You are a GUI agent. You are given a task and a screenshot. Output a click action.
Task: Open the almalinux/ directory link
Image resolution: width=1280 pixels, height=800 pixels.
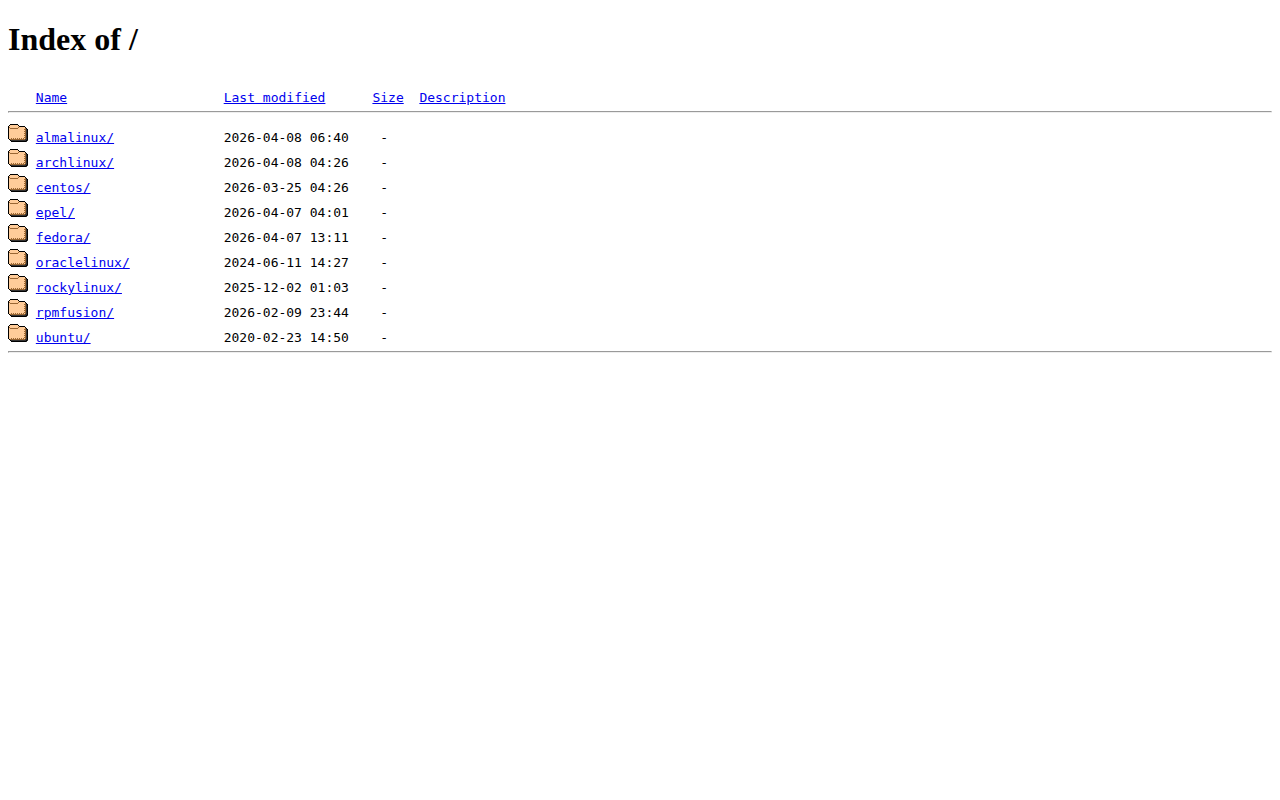75,138
